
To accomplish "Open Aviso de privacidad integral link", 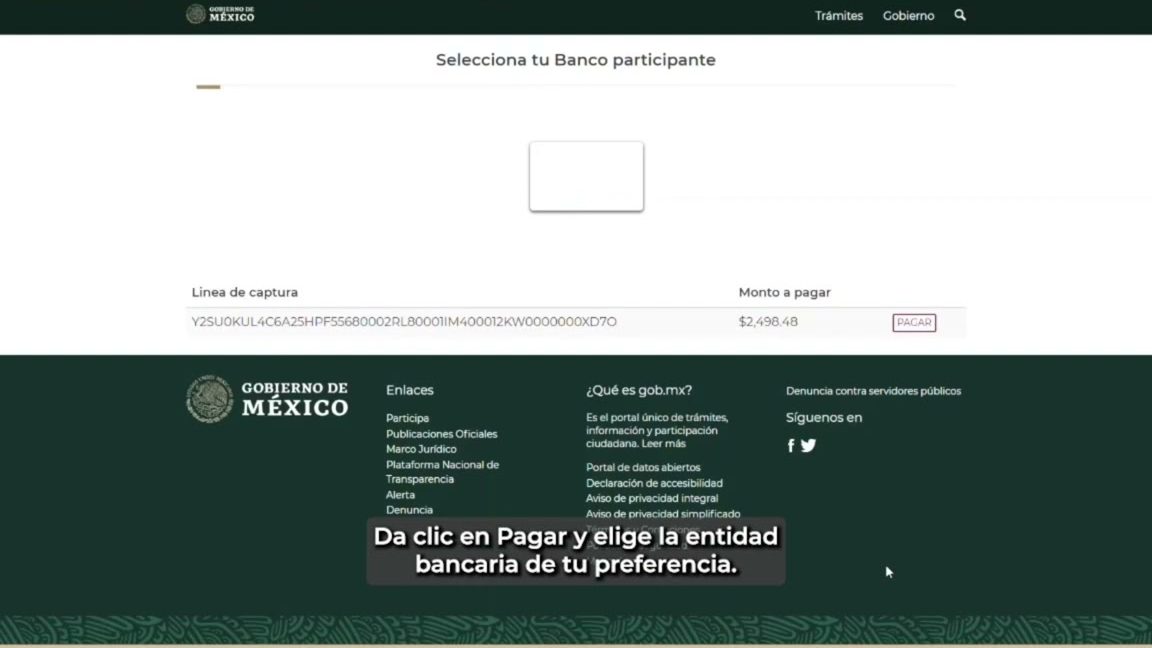I will point(652,498).
